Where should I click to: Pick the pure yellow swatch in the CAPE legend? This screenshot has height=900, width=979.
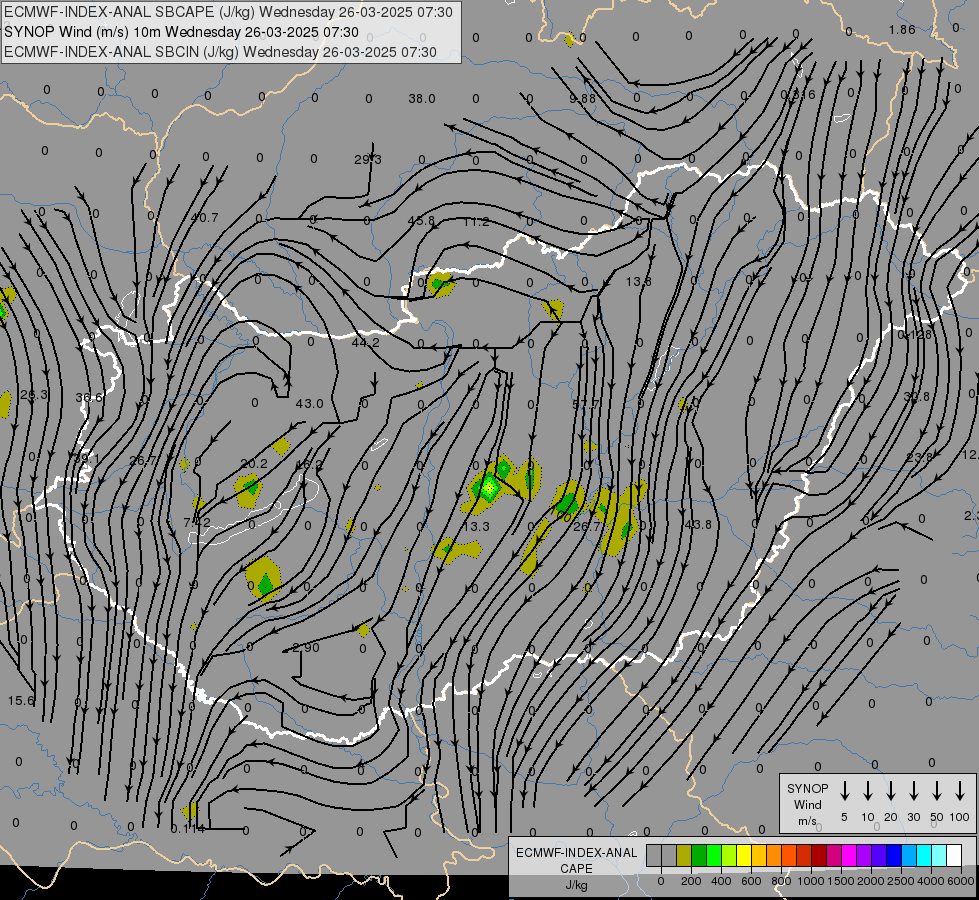click(744, 856)
